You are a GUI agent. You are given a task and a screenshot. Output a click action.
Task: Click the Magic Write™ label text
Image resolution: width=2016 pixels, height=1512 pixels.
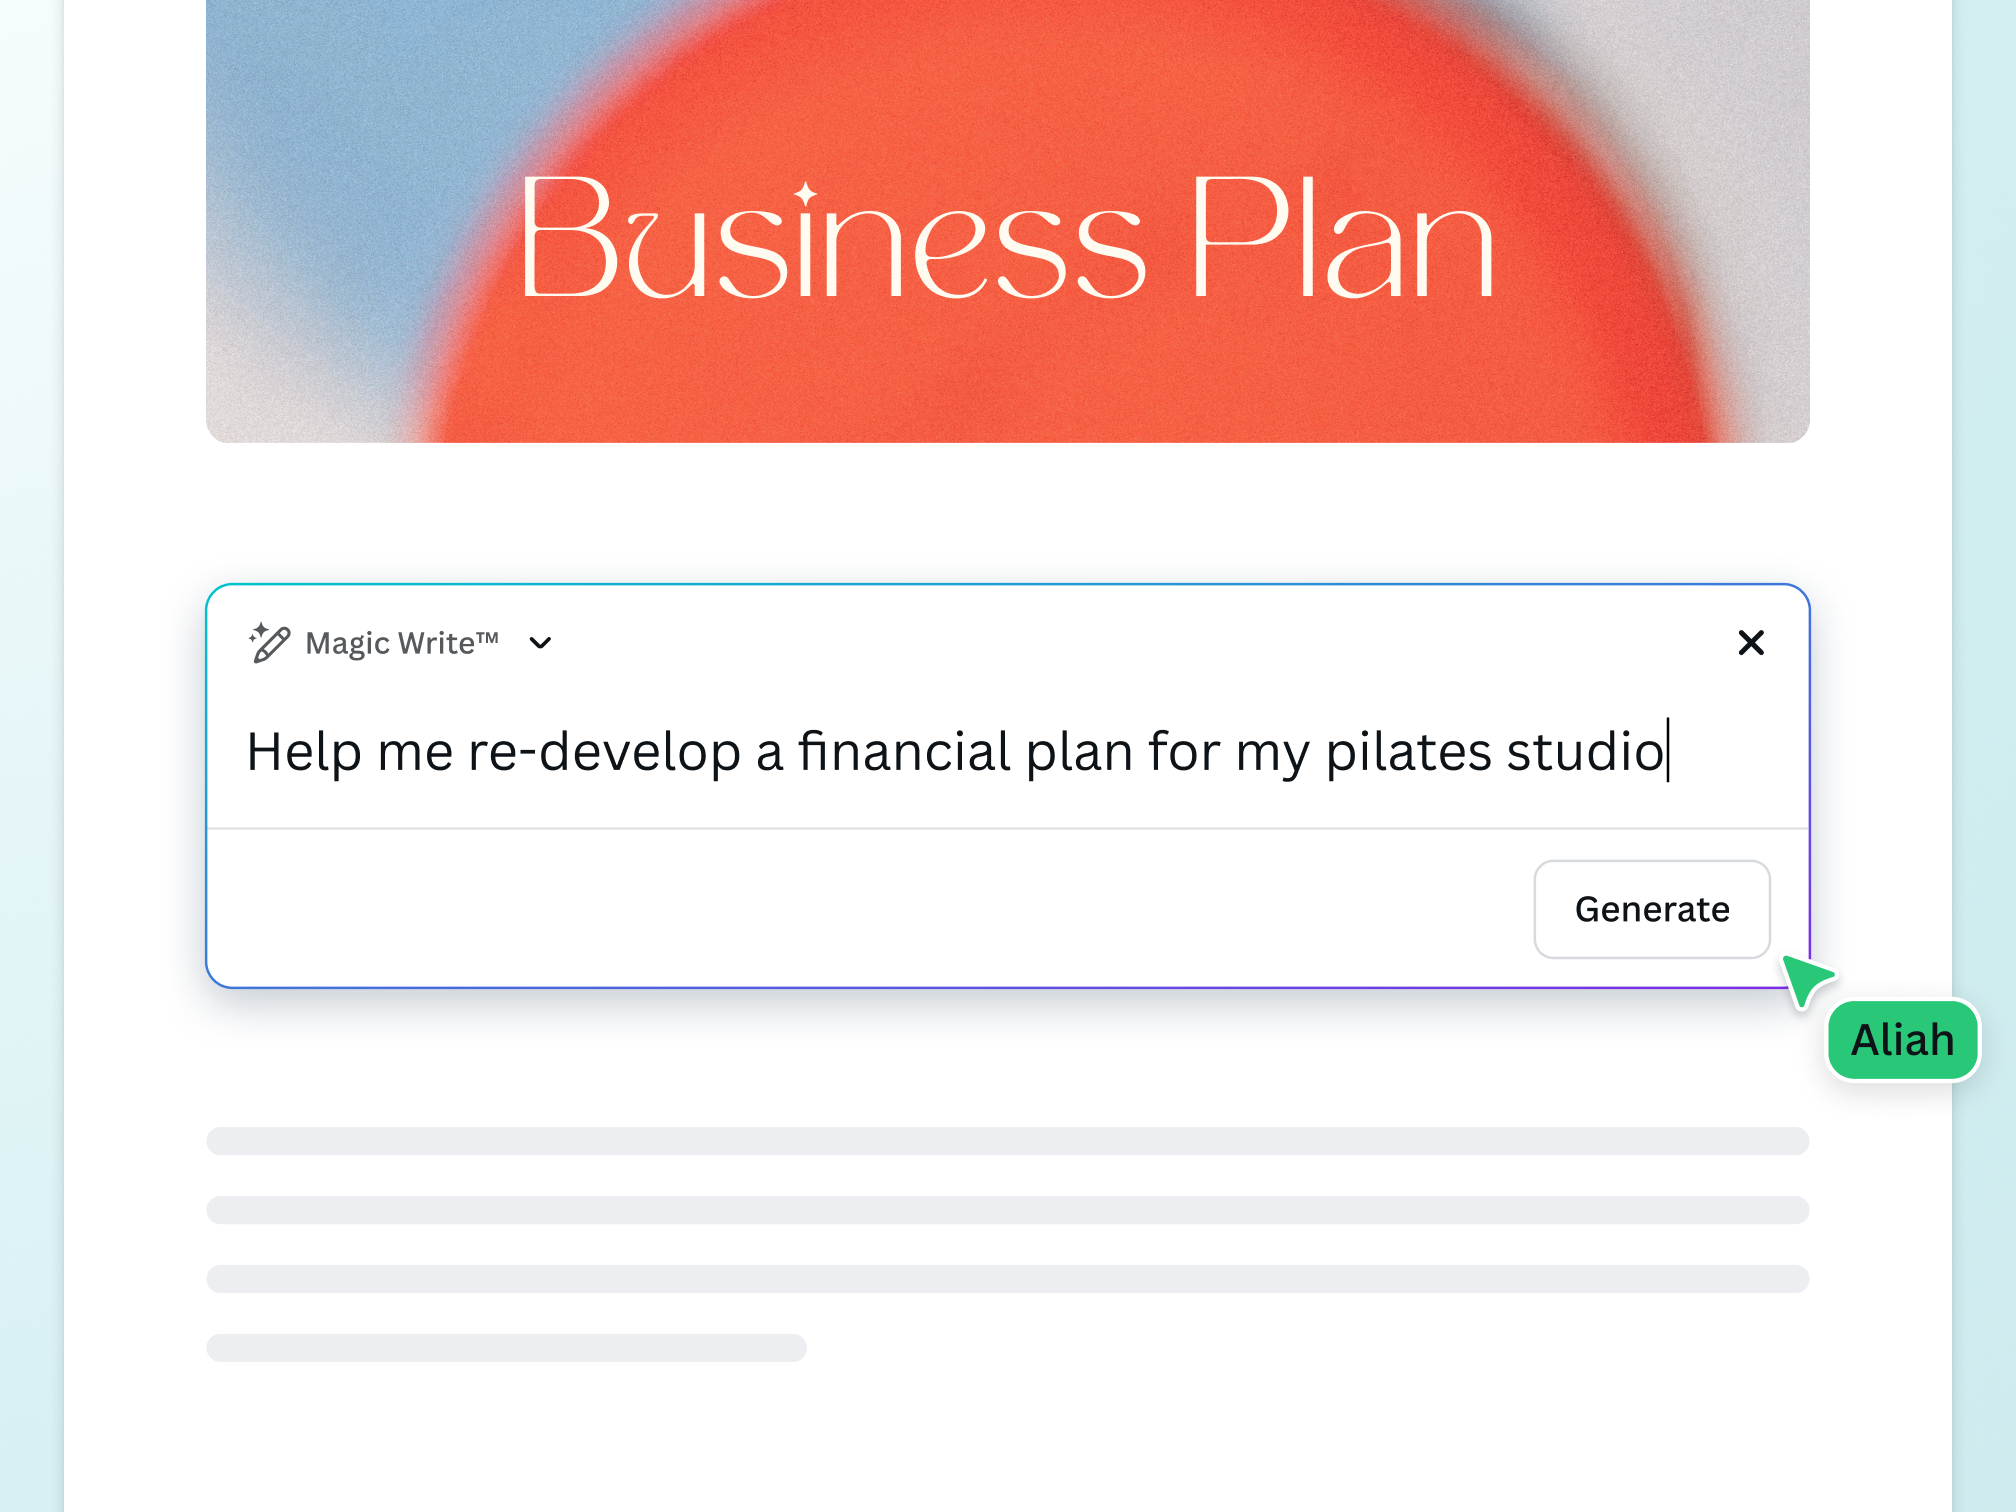coord(401,643)
